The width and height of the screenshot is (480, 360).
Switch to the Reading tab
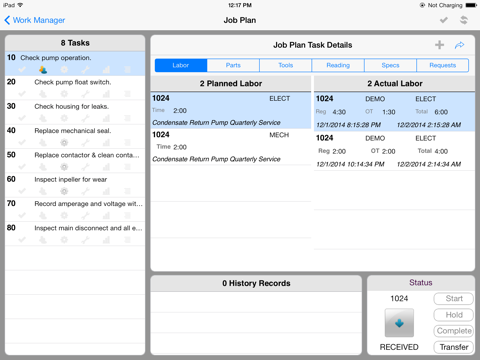[338, 65]
